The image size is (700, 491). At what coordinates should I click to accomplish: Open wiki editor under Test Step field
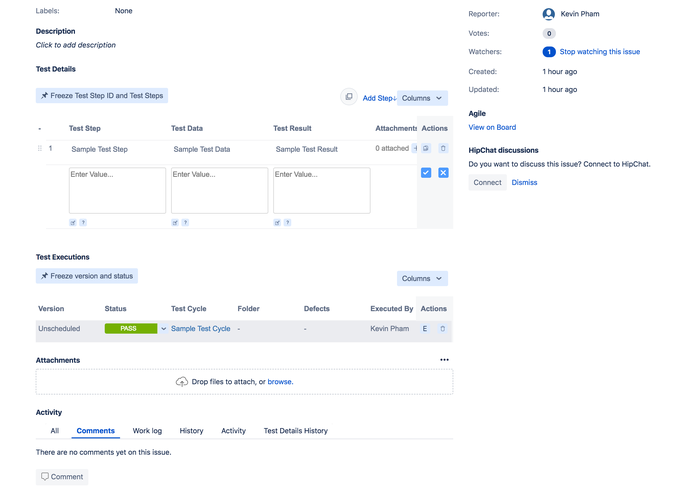pos(73,222)
